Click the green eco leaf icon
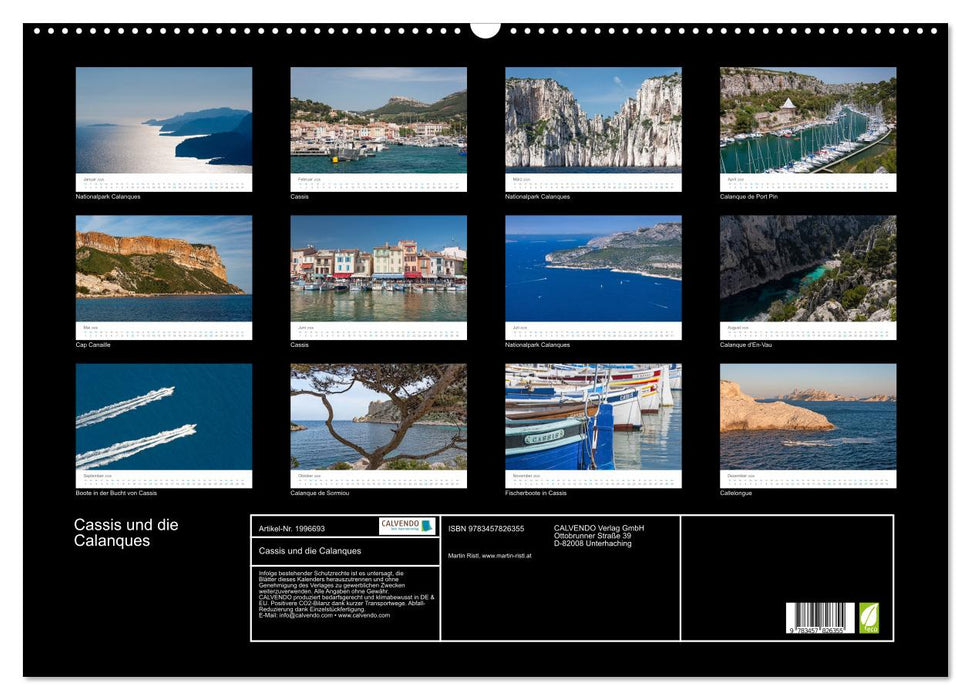 point(868,617)
